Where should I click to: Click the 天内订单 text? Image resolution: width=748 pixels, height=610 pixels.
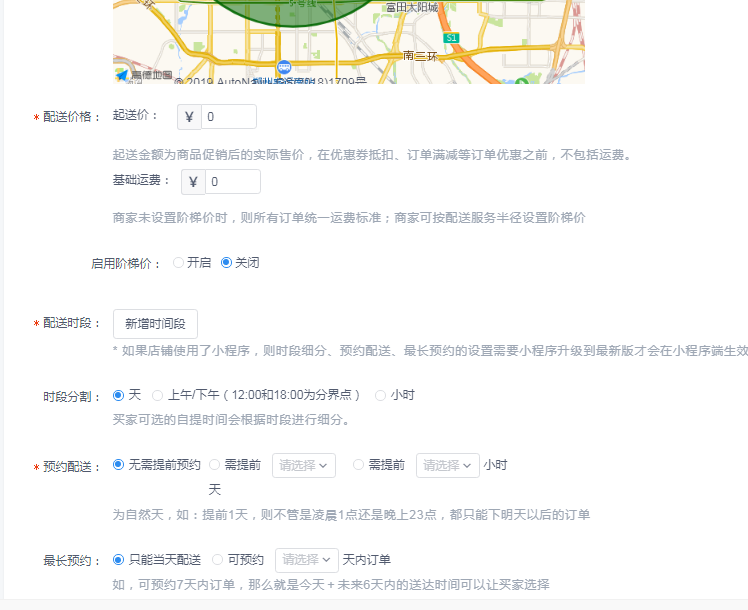[x=366, y=559]
